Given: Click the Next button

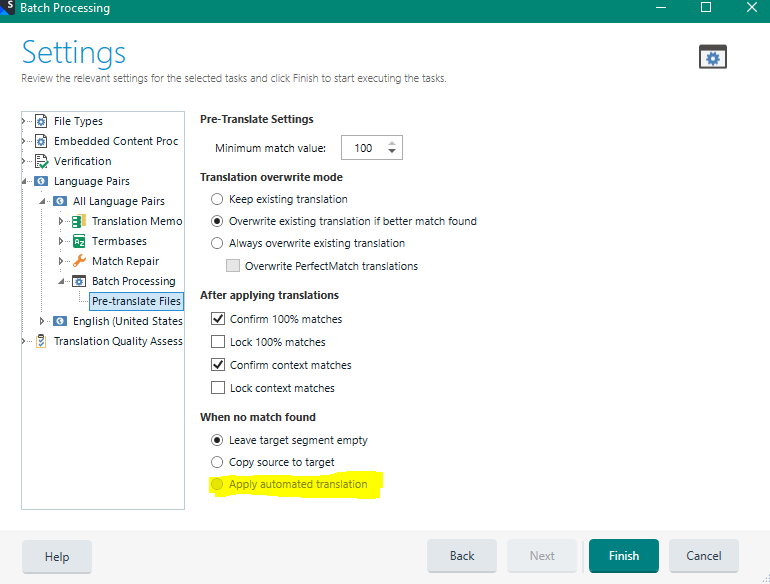Looking at the screenshot, I should coord(542,556).
